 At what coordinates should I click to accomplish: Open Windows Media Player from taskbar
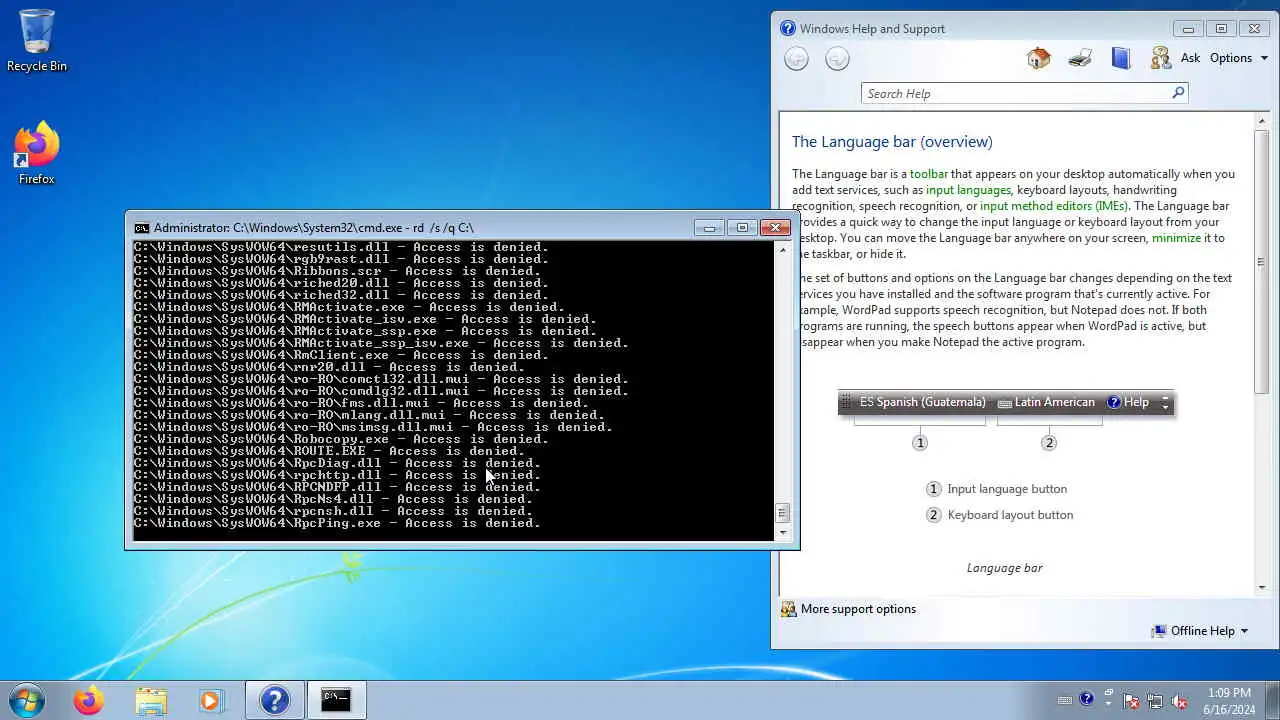click(x=211, y=700)
